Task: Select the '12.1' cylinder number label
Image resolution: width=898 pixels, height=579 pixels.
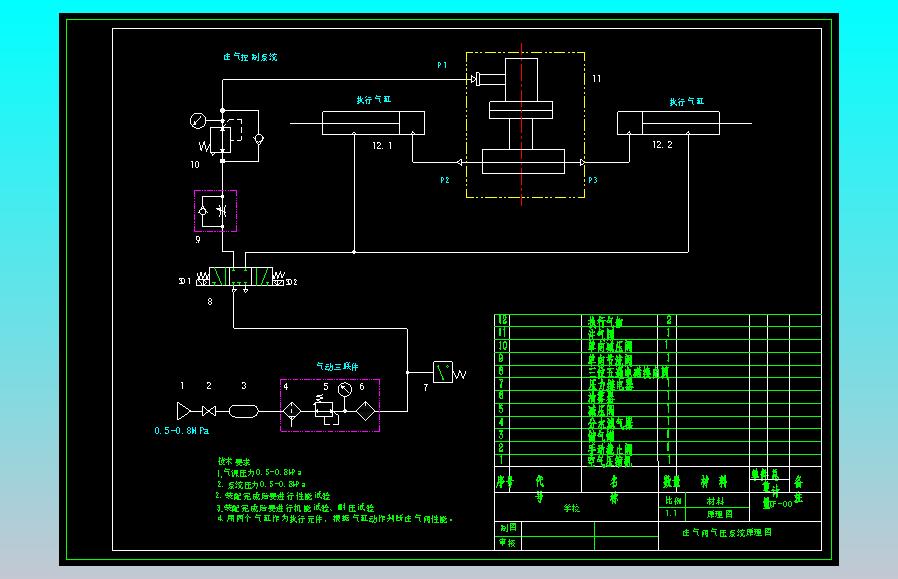Action: (382, 146)
